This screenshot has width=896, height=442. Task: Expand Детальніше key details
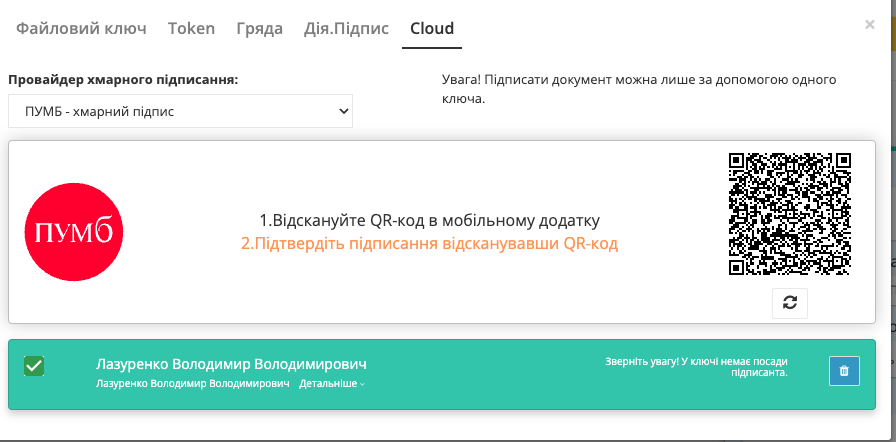(x=332, y=384)
